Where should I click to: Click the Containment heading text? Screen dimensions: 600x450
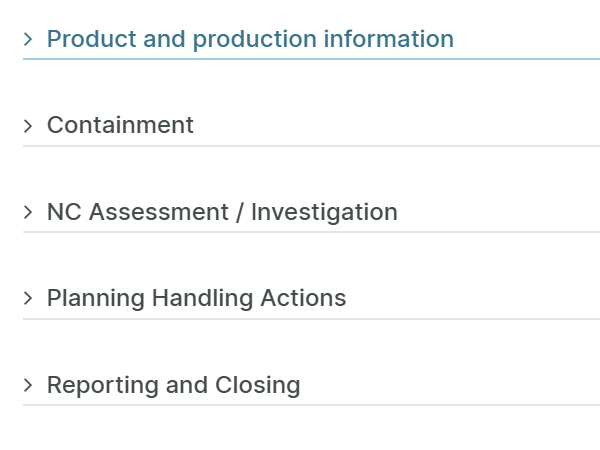click(x=120, y=125)
